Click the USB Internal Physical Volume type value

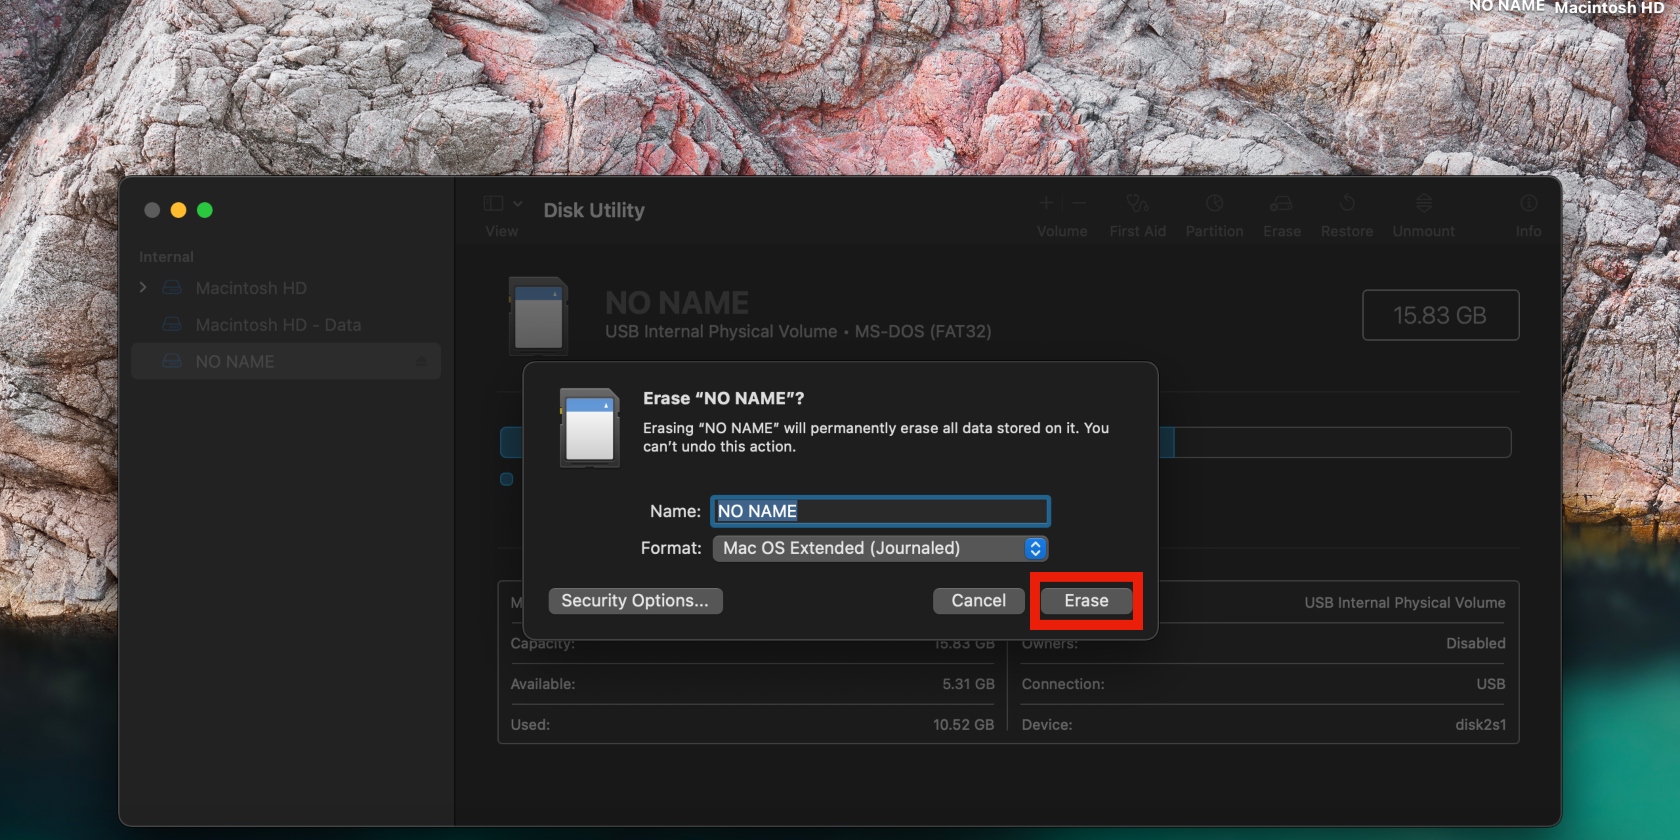[x=1404, y=602]
